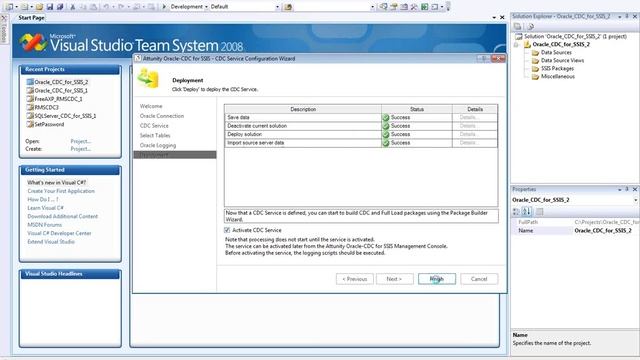Image resolution: width=640 pixels, height=360 pixels.
Task: Open the FreeAXP_RMSCDC_1 recent project
Action: [x=58, y=99]
